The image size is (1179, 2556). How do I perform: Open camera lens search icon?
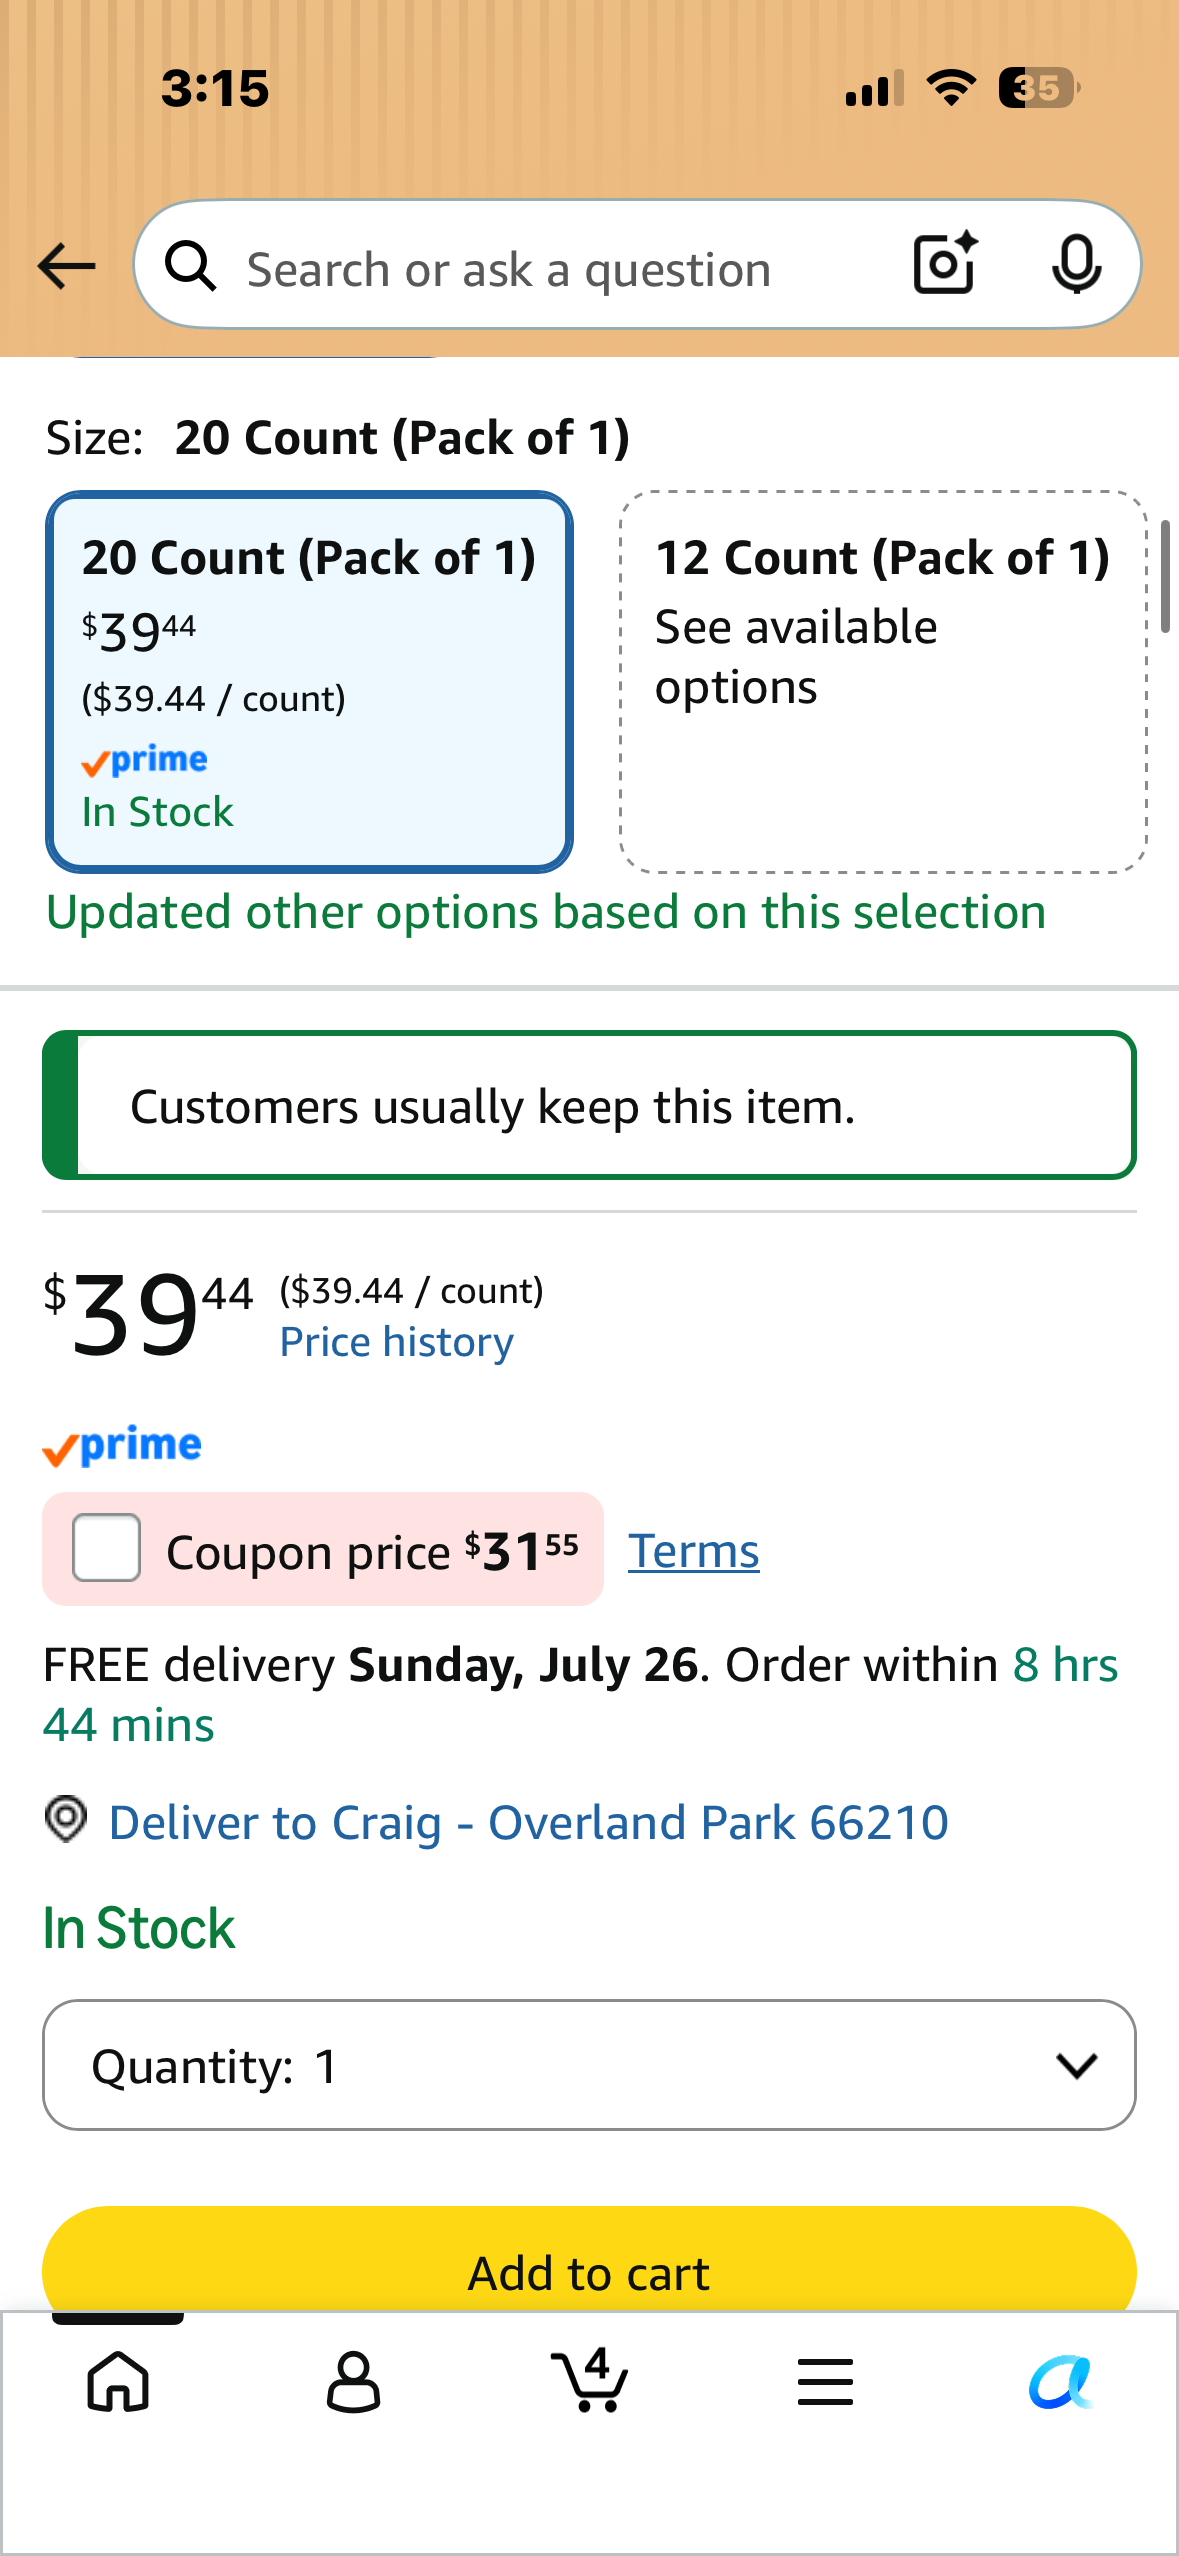[x=945, y=263]
